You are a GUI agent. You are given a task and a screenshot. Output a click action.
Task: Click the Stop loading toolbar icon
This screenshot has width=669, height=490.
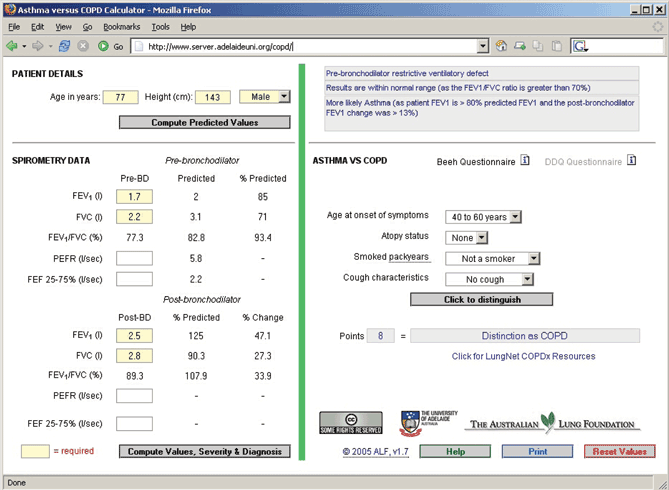(x=83, y=46)
